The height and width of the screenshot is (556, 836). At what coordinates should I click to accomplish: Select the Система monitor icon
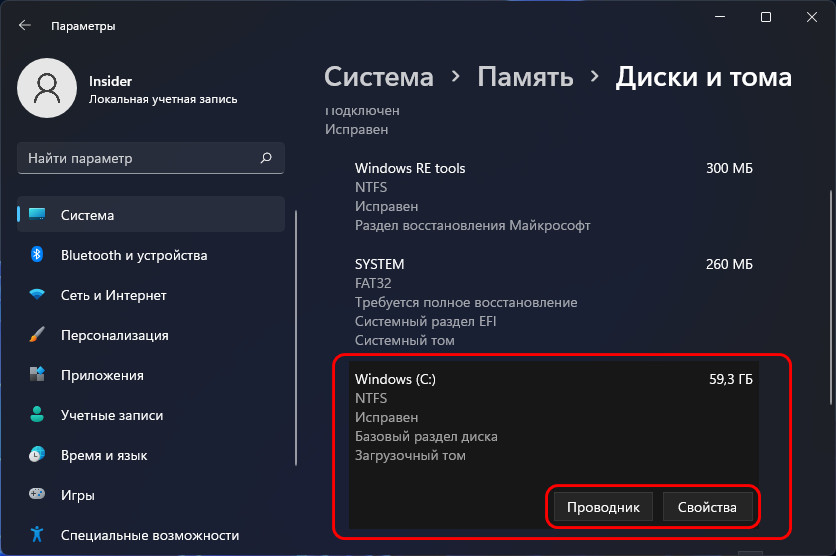[x=38, y=215]
